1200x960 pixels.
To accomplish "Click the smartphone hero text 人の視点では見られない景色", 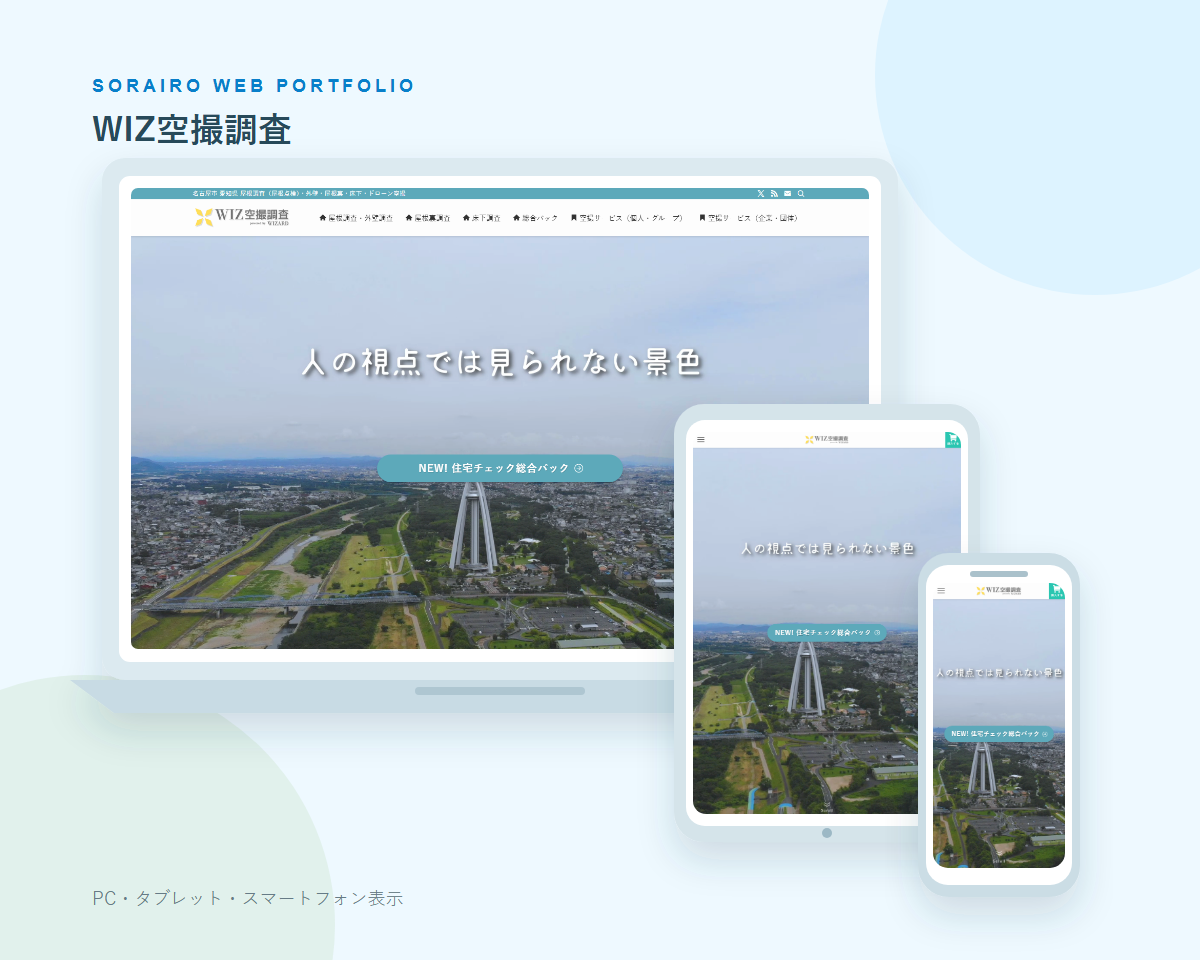I will pos(999,673).
